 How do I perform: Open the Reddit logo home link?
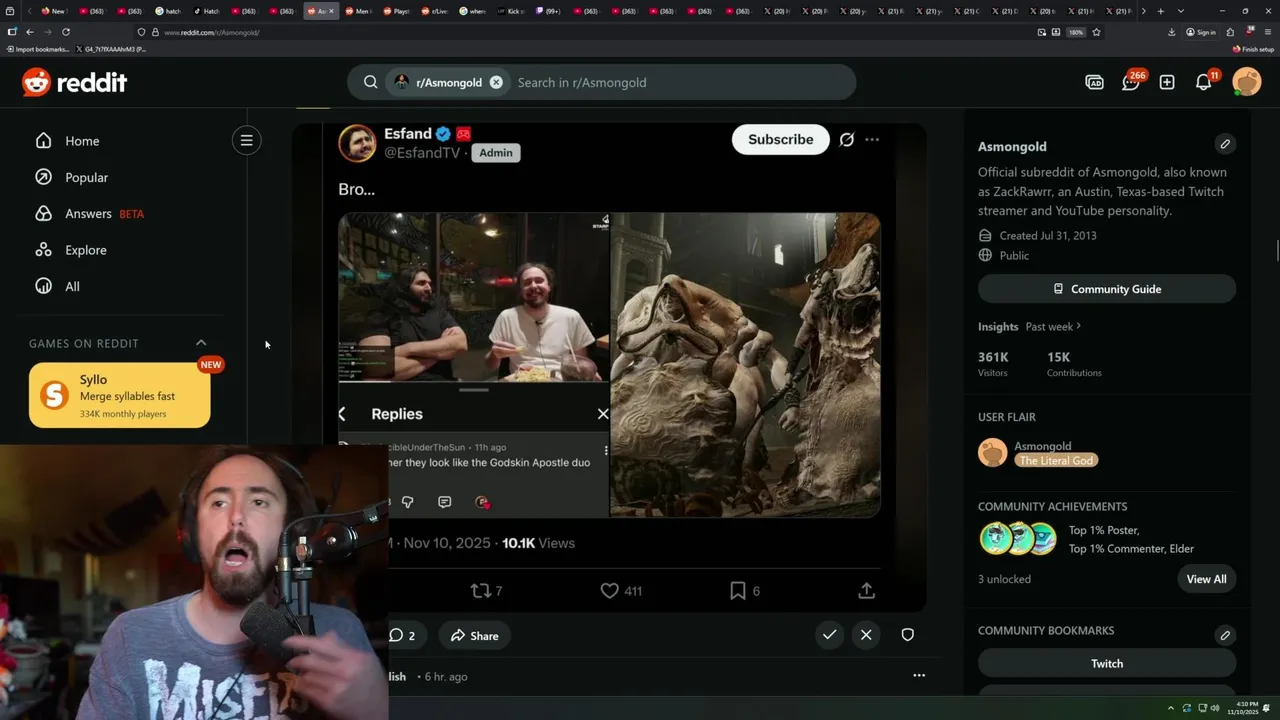[75, 83]
